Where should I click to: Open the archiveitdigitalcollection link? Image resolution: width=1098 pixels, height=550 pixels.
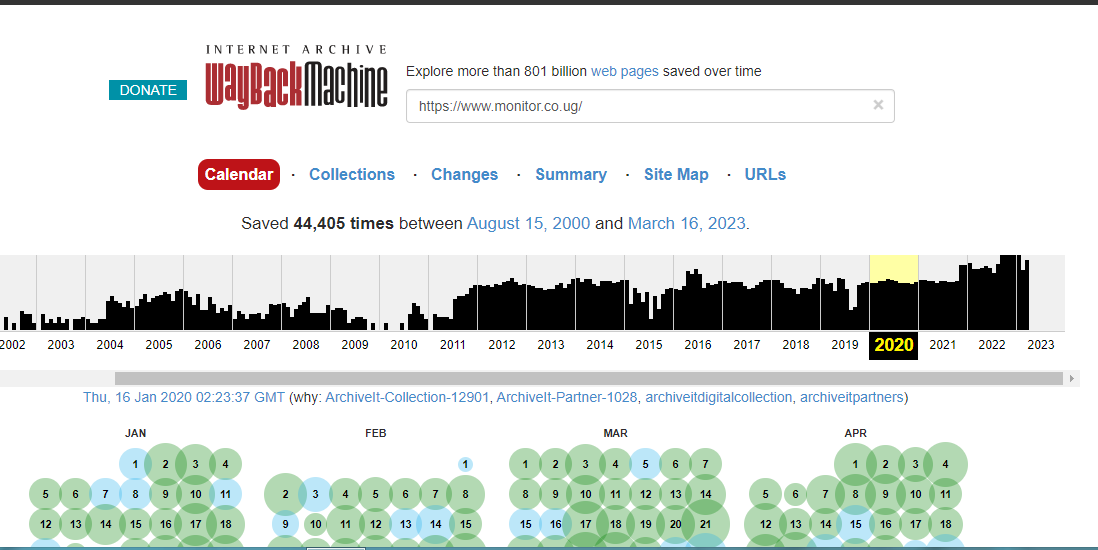click(718, 397)
